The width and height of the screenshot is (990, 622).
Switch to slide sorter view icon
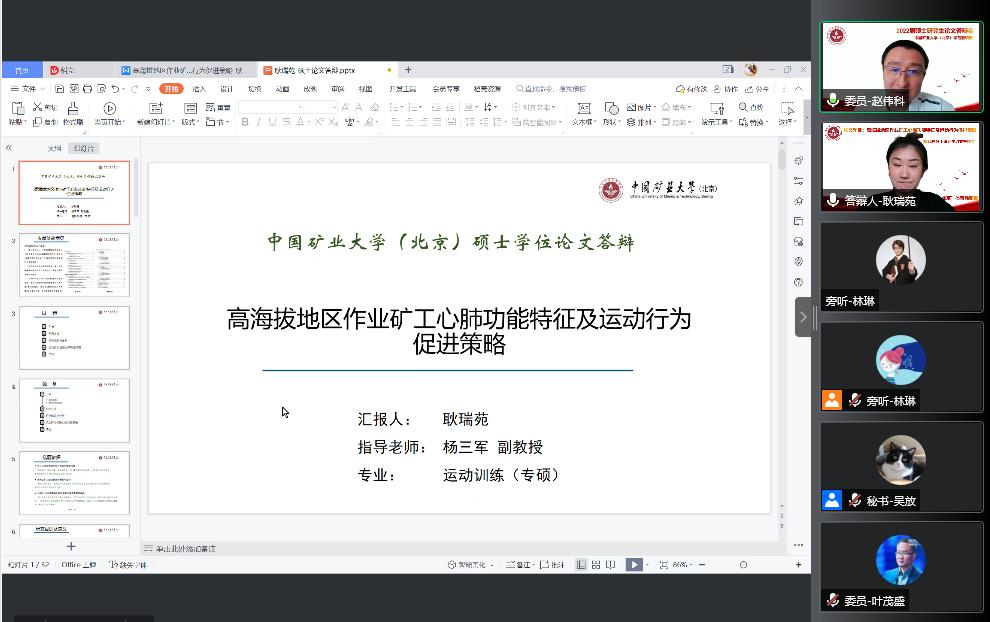coord(596,565)
